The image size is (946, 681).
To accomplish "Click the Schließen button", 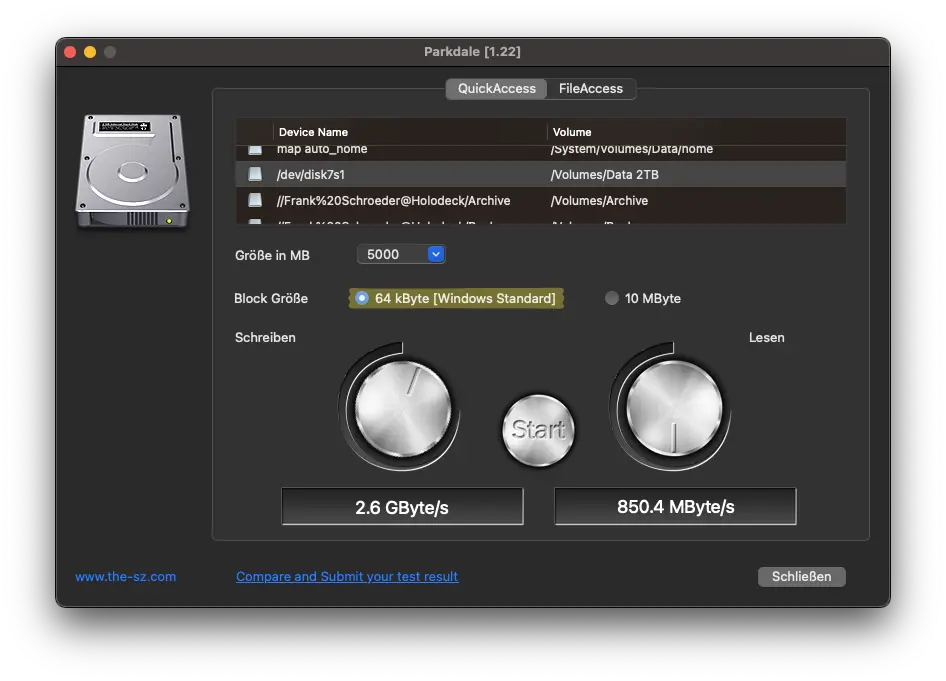I will [x=801, y=577].
